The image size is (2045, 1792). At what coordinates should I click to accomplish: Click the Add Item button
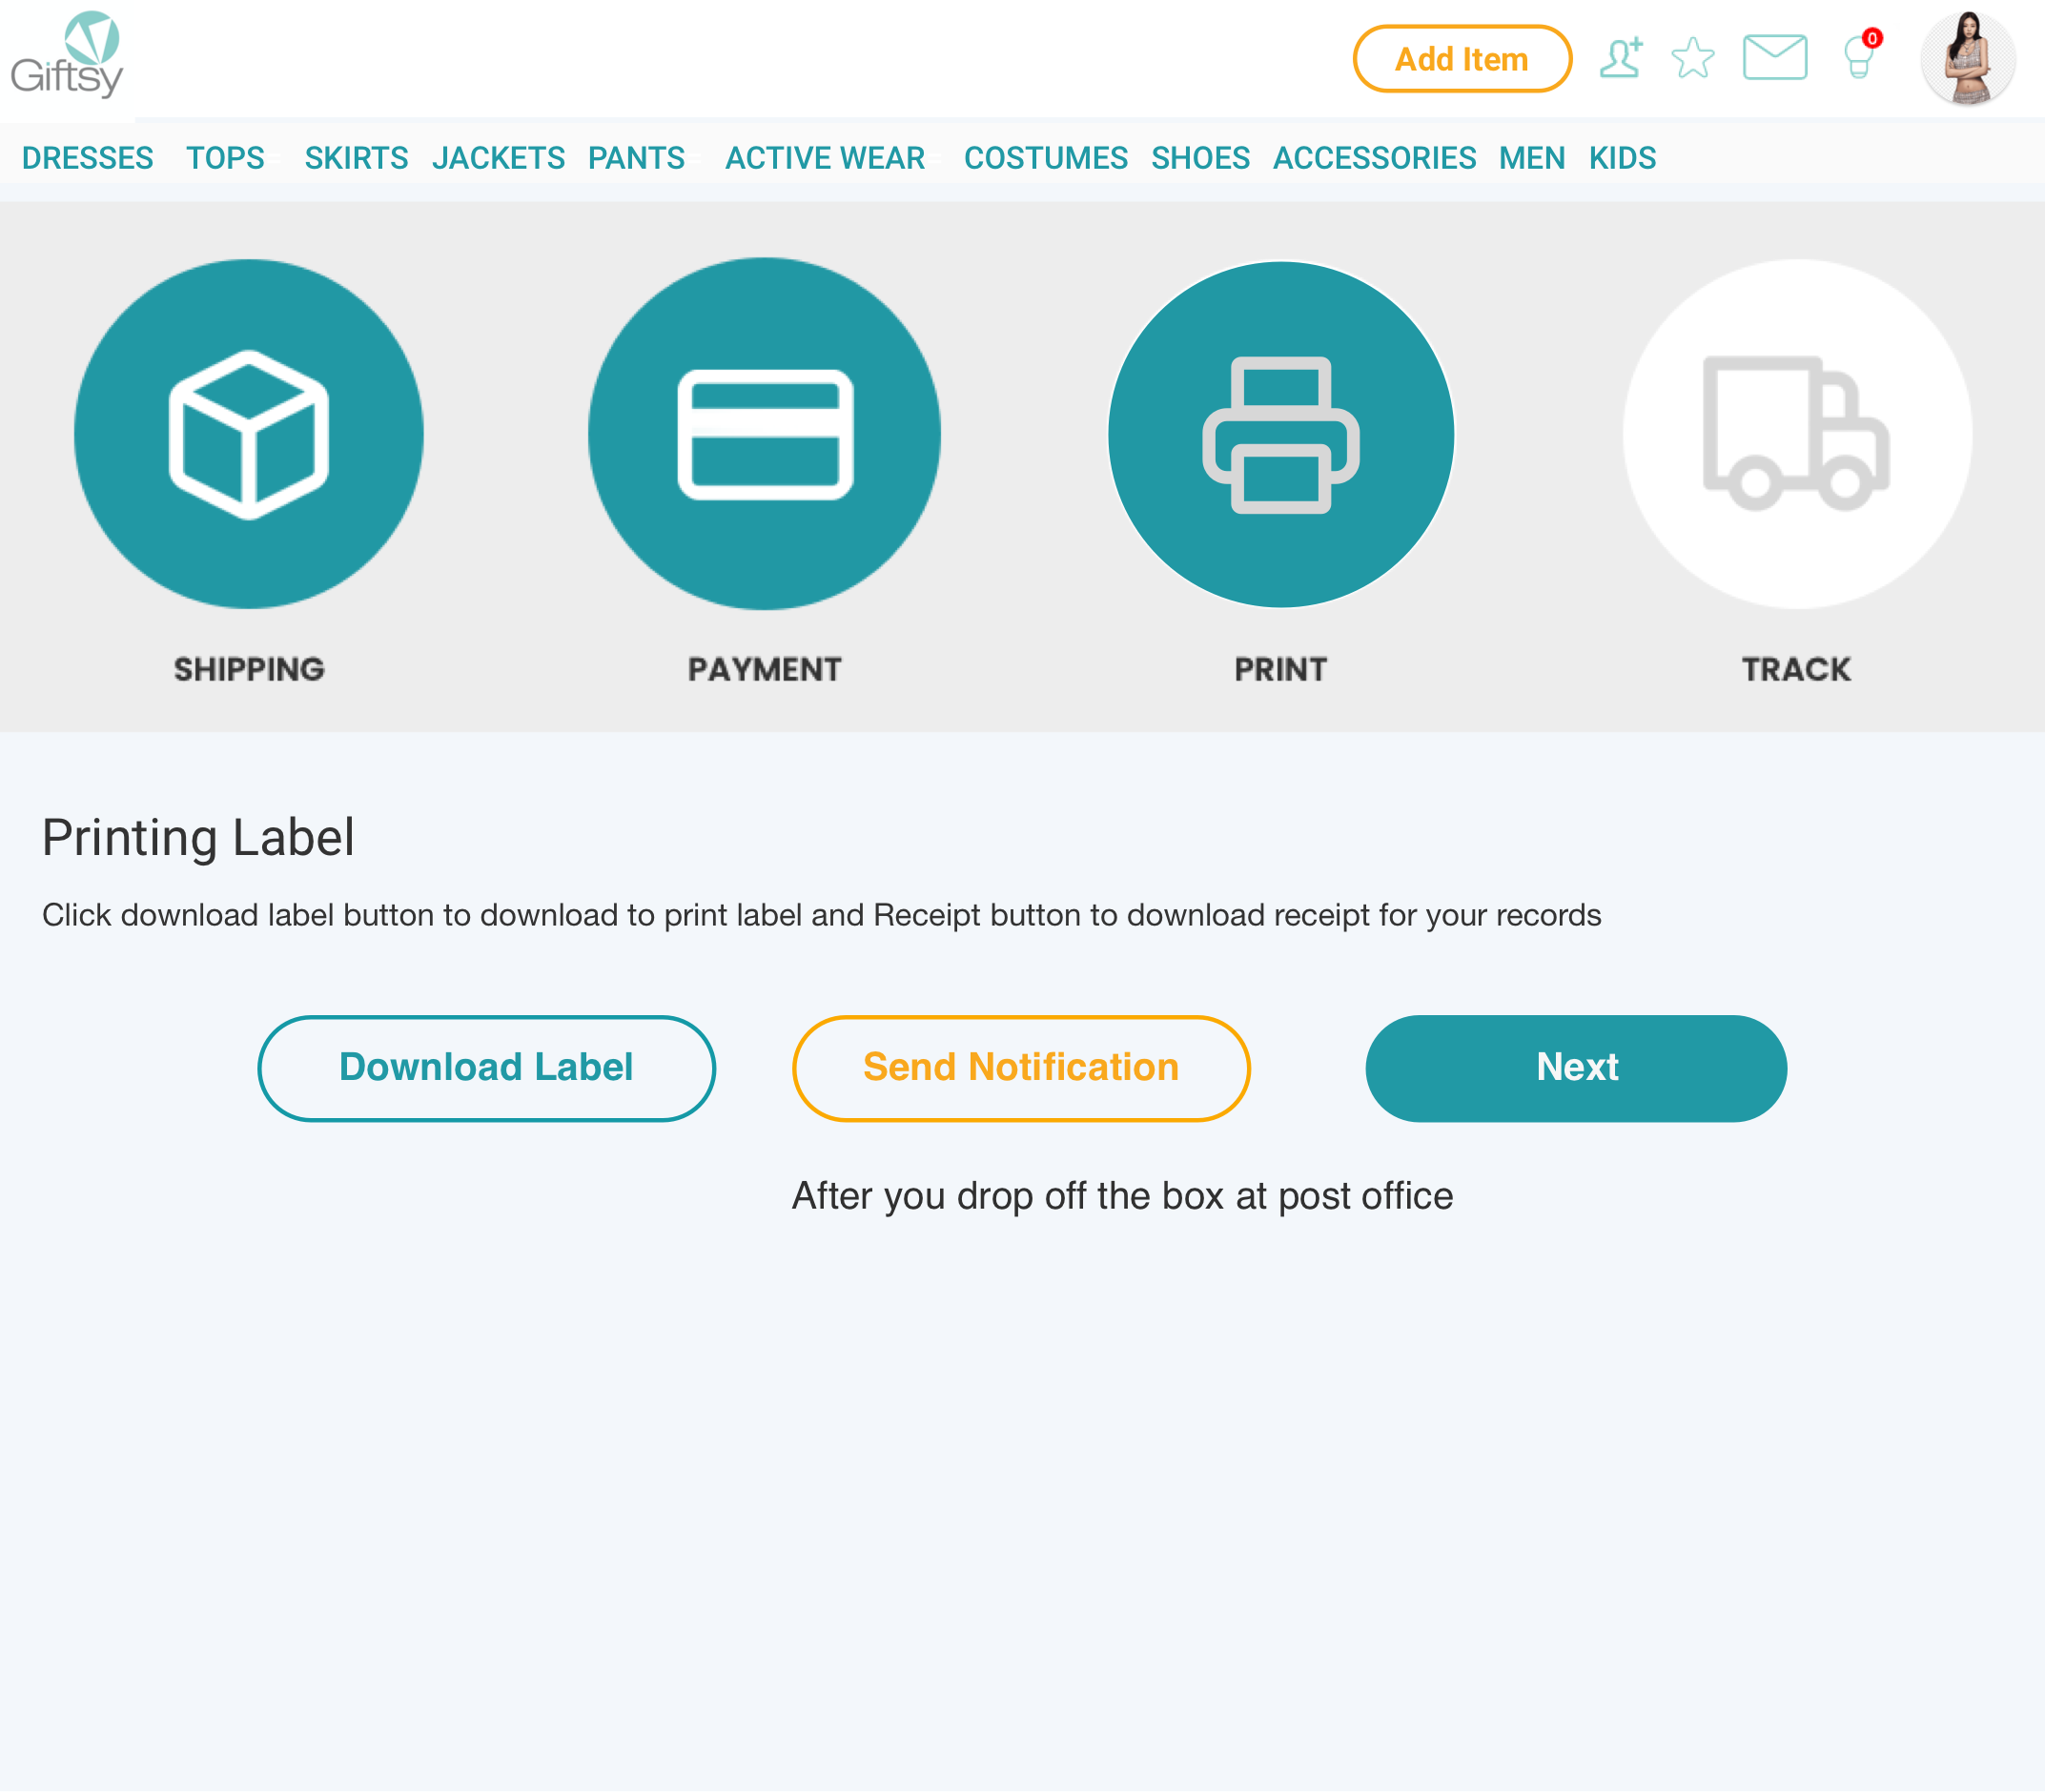[1461, 59]
